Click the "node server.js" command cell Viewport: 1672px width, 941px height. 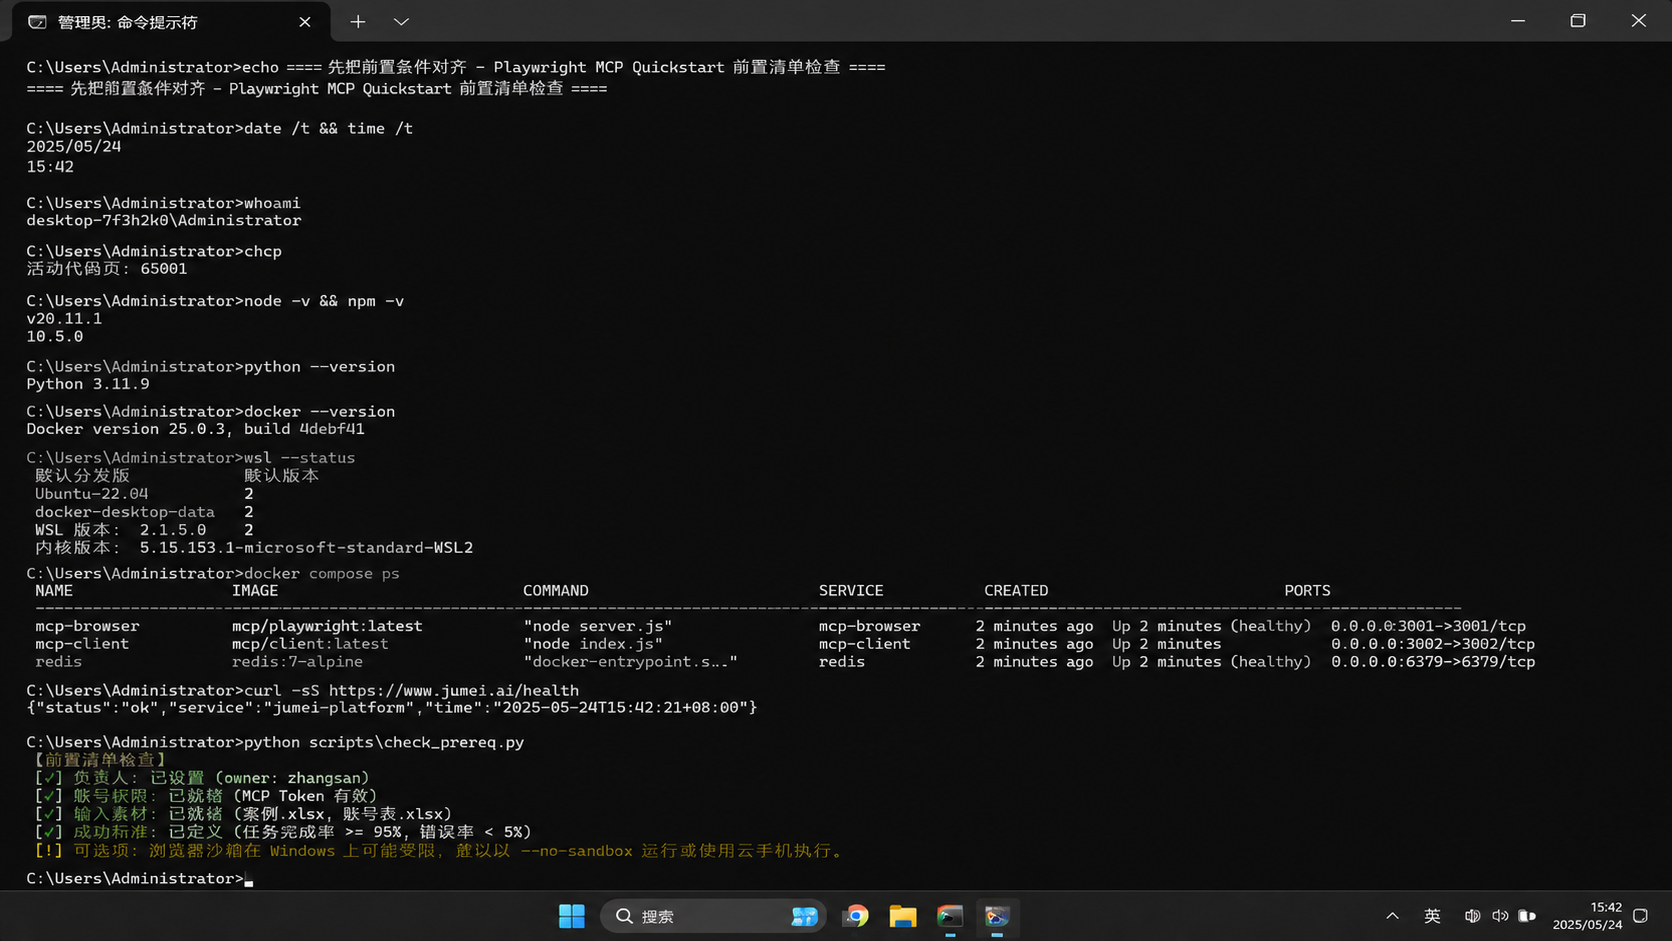point(597,626)
